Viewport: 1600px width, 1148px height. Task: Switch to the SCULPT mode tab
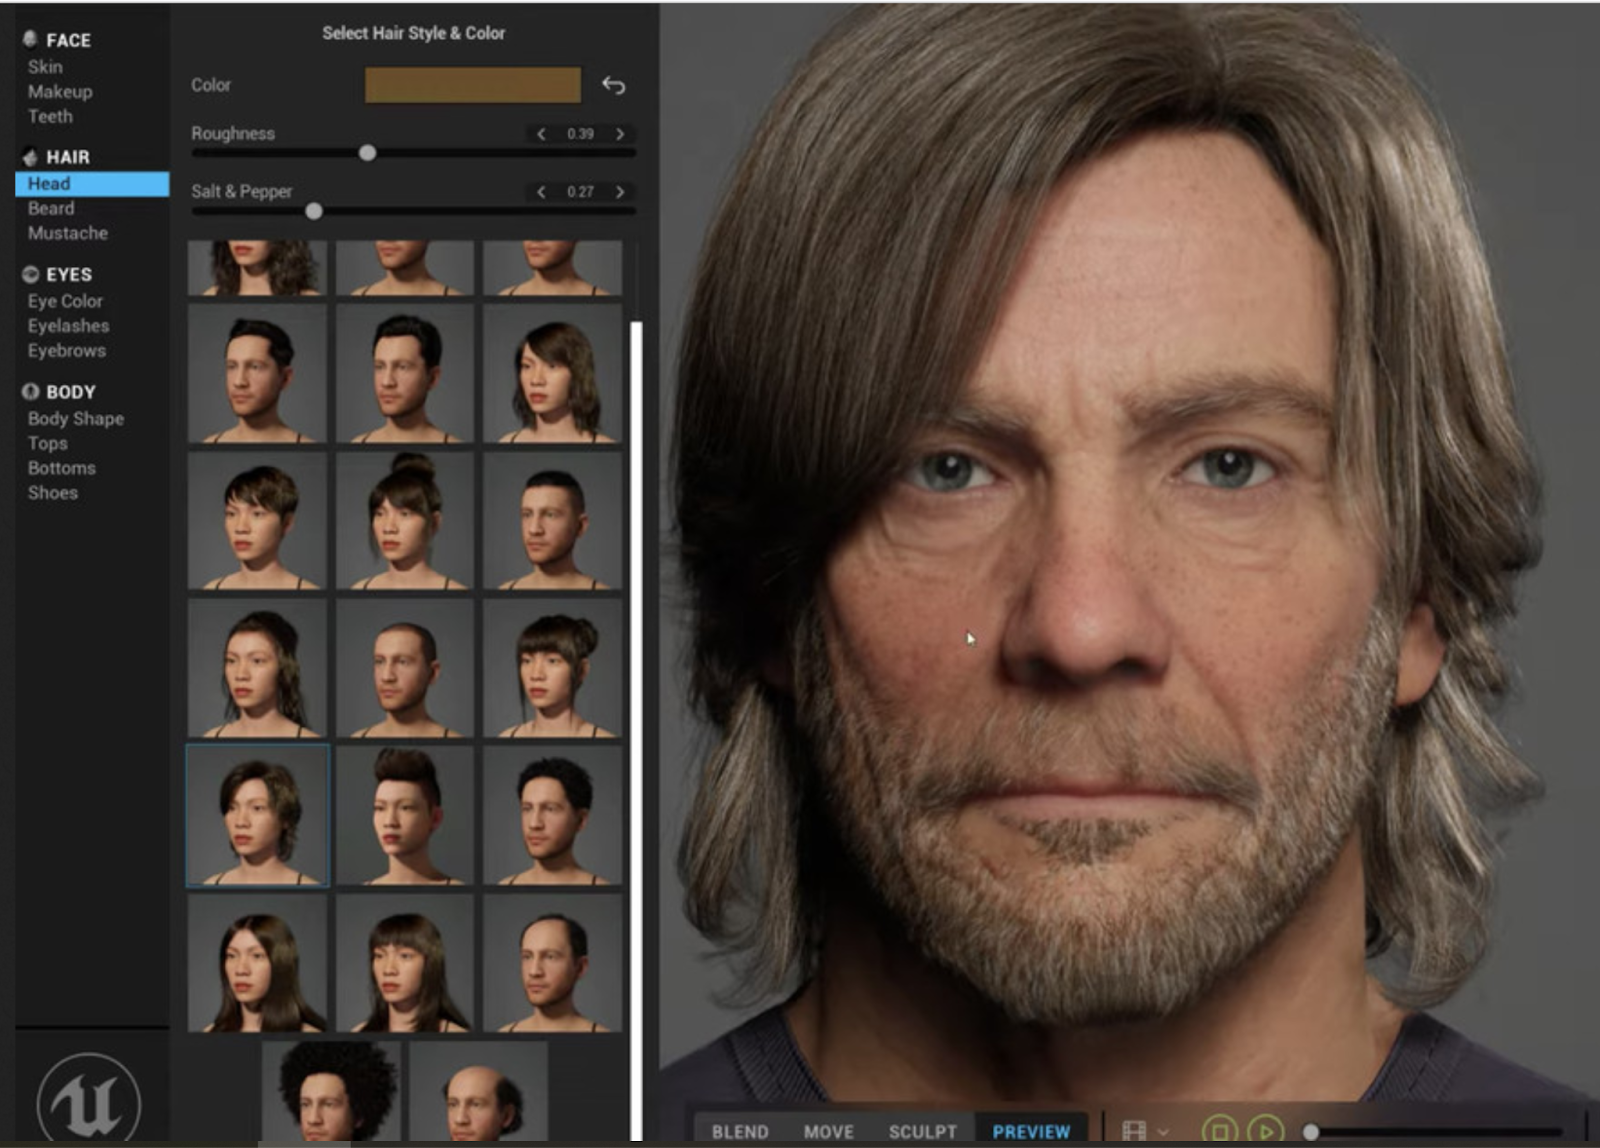pos(923,1131)
